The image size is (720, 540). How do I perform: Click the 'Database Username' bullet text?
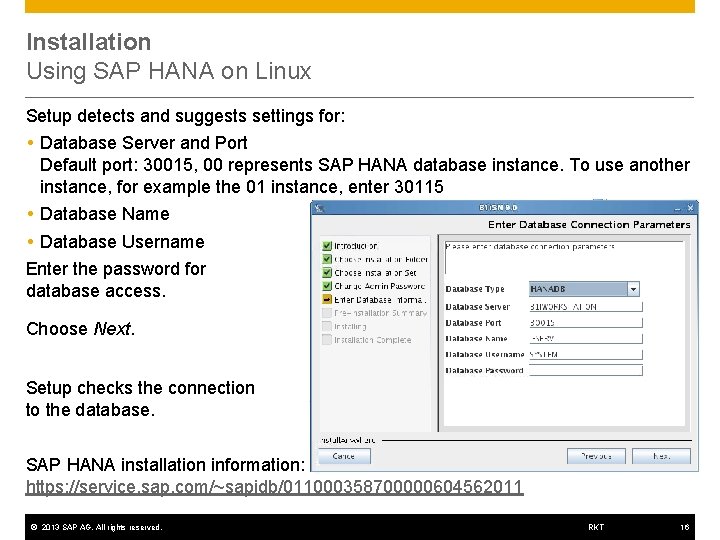click(x=122, y=242)
